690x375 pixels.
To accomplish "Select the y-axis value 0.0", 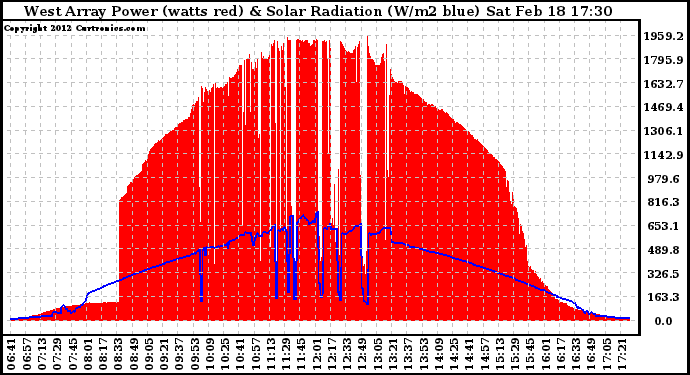I will pos(664,321).
